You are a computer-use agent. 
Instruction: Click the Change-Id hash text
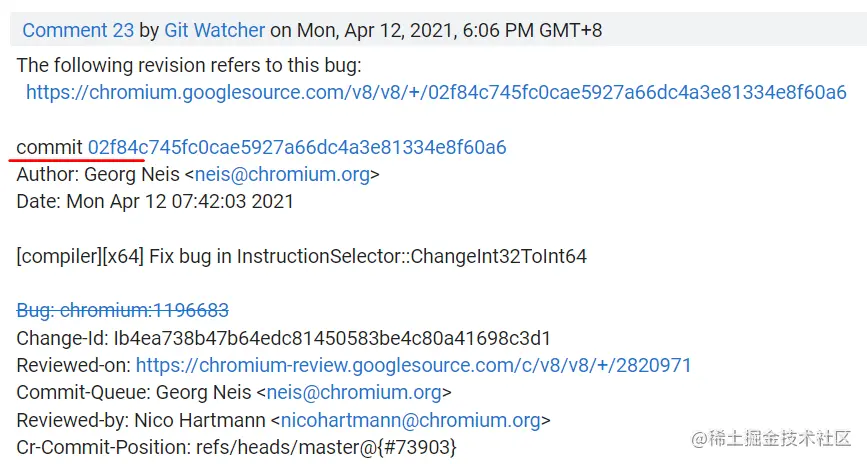pos(332,338)
